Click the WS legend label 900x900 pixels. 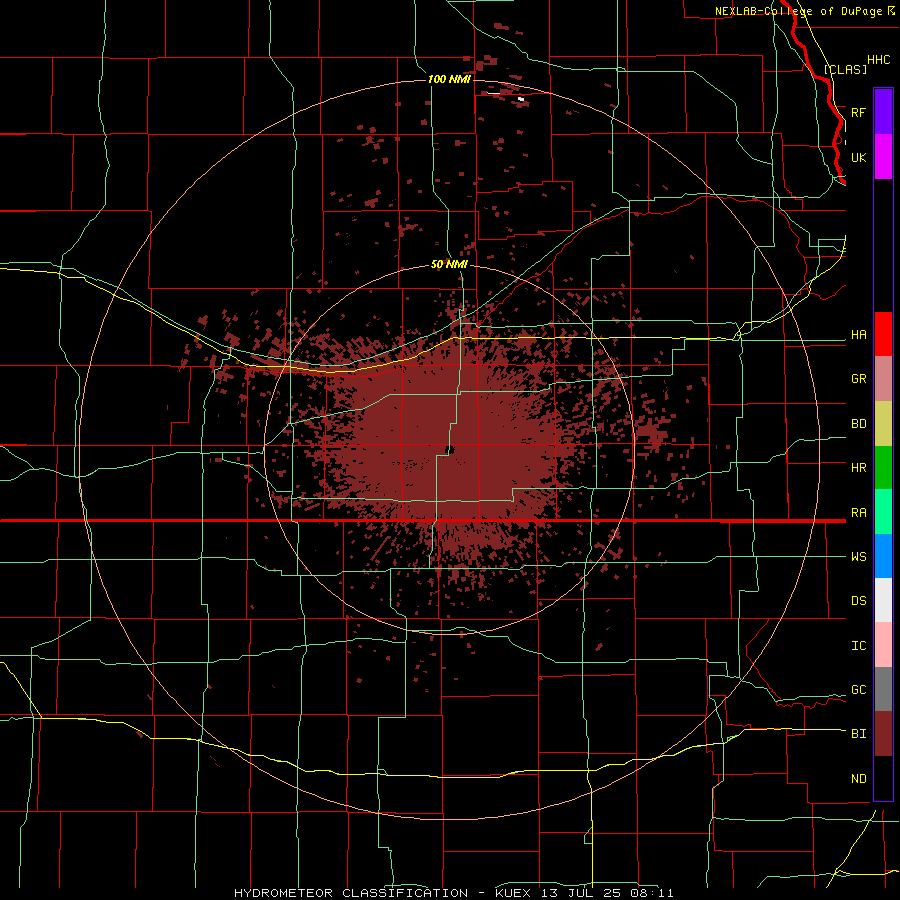(858, 557)
